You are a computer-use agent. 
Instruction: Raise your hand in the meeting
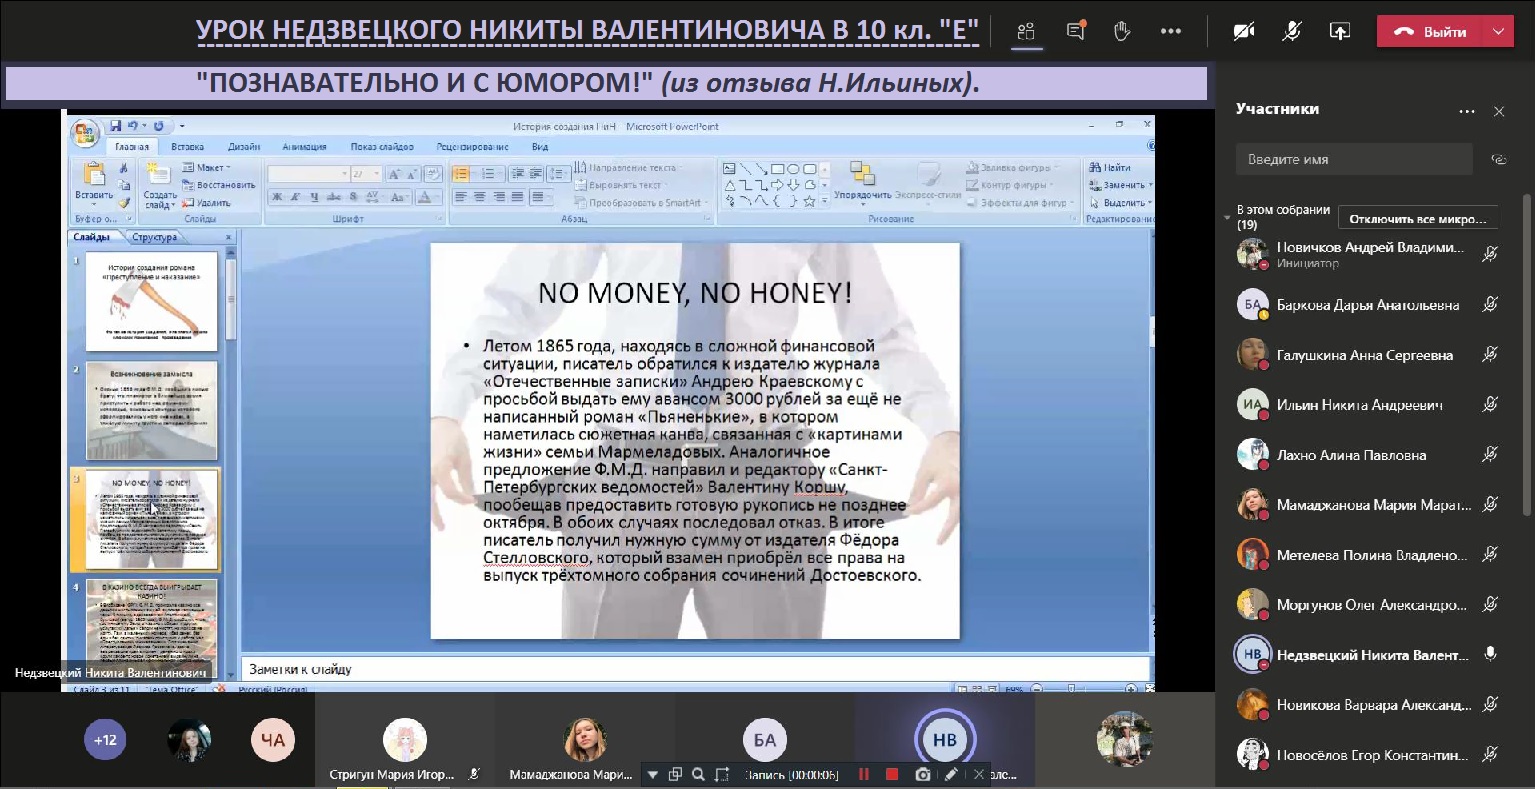click(1122, 31)
